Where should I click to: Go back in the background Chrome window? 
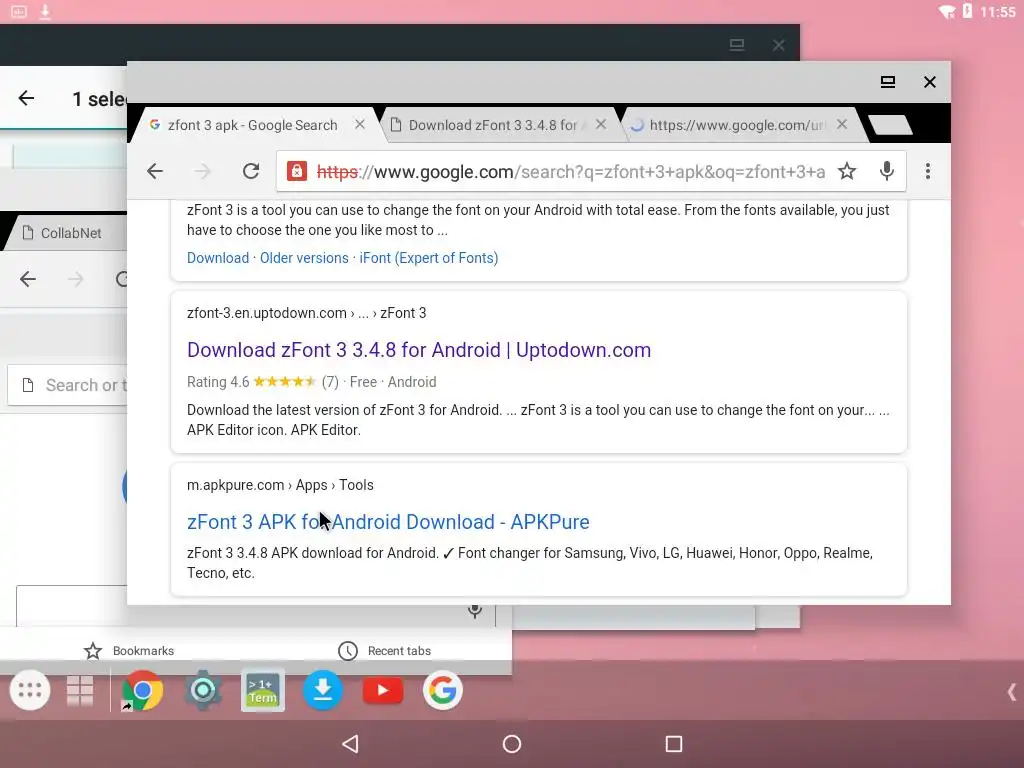[x=27, y=280]
